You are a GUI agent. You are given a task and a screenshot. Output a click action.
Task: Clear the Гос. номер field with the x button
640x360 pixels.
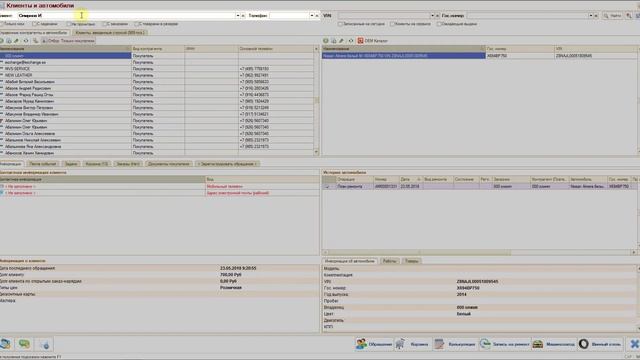click(x=596, y=16)
